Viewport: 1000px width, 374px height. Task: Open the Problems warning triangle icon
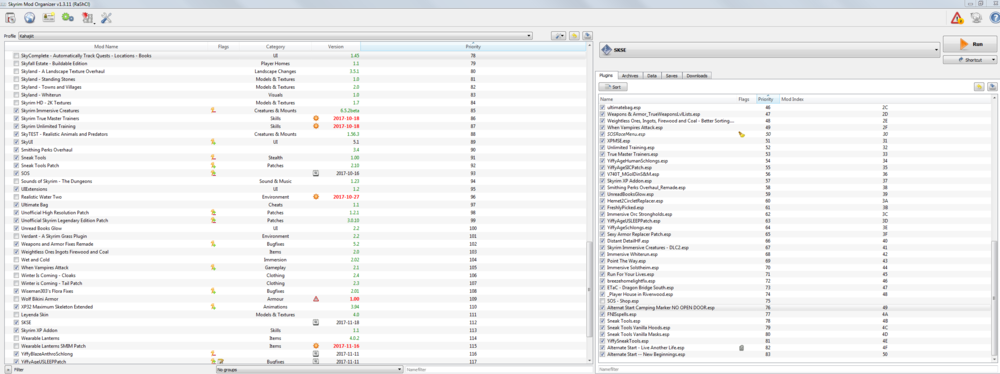pos(957,18)
